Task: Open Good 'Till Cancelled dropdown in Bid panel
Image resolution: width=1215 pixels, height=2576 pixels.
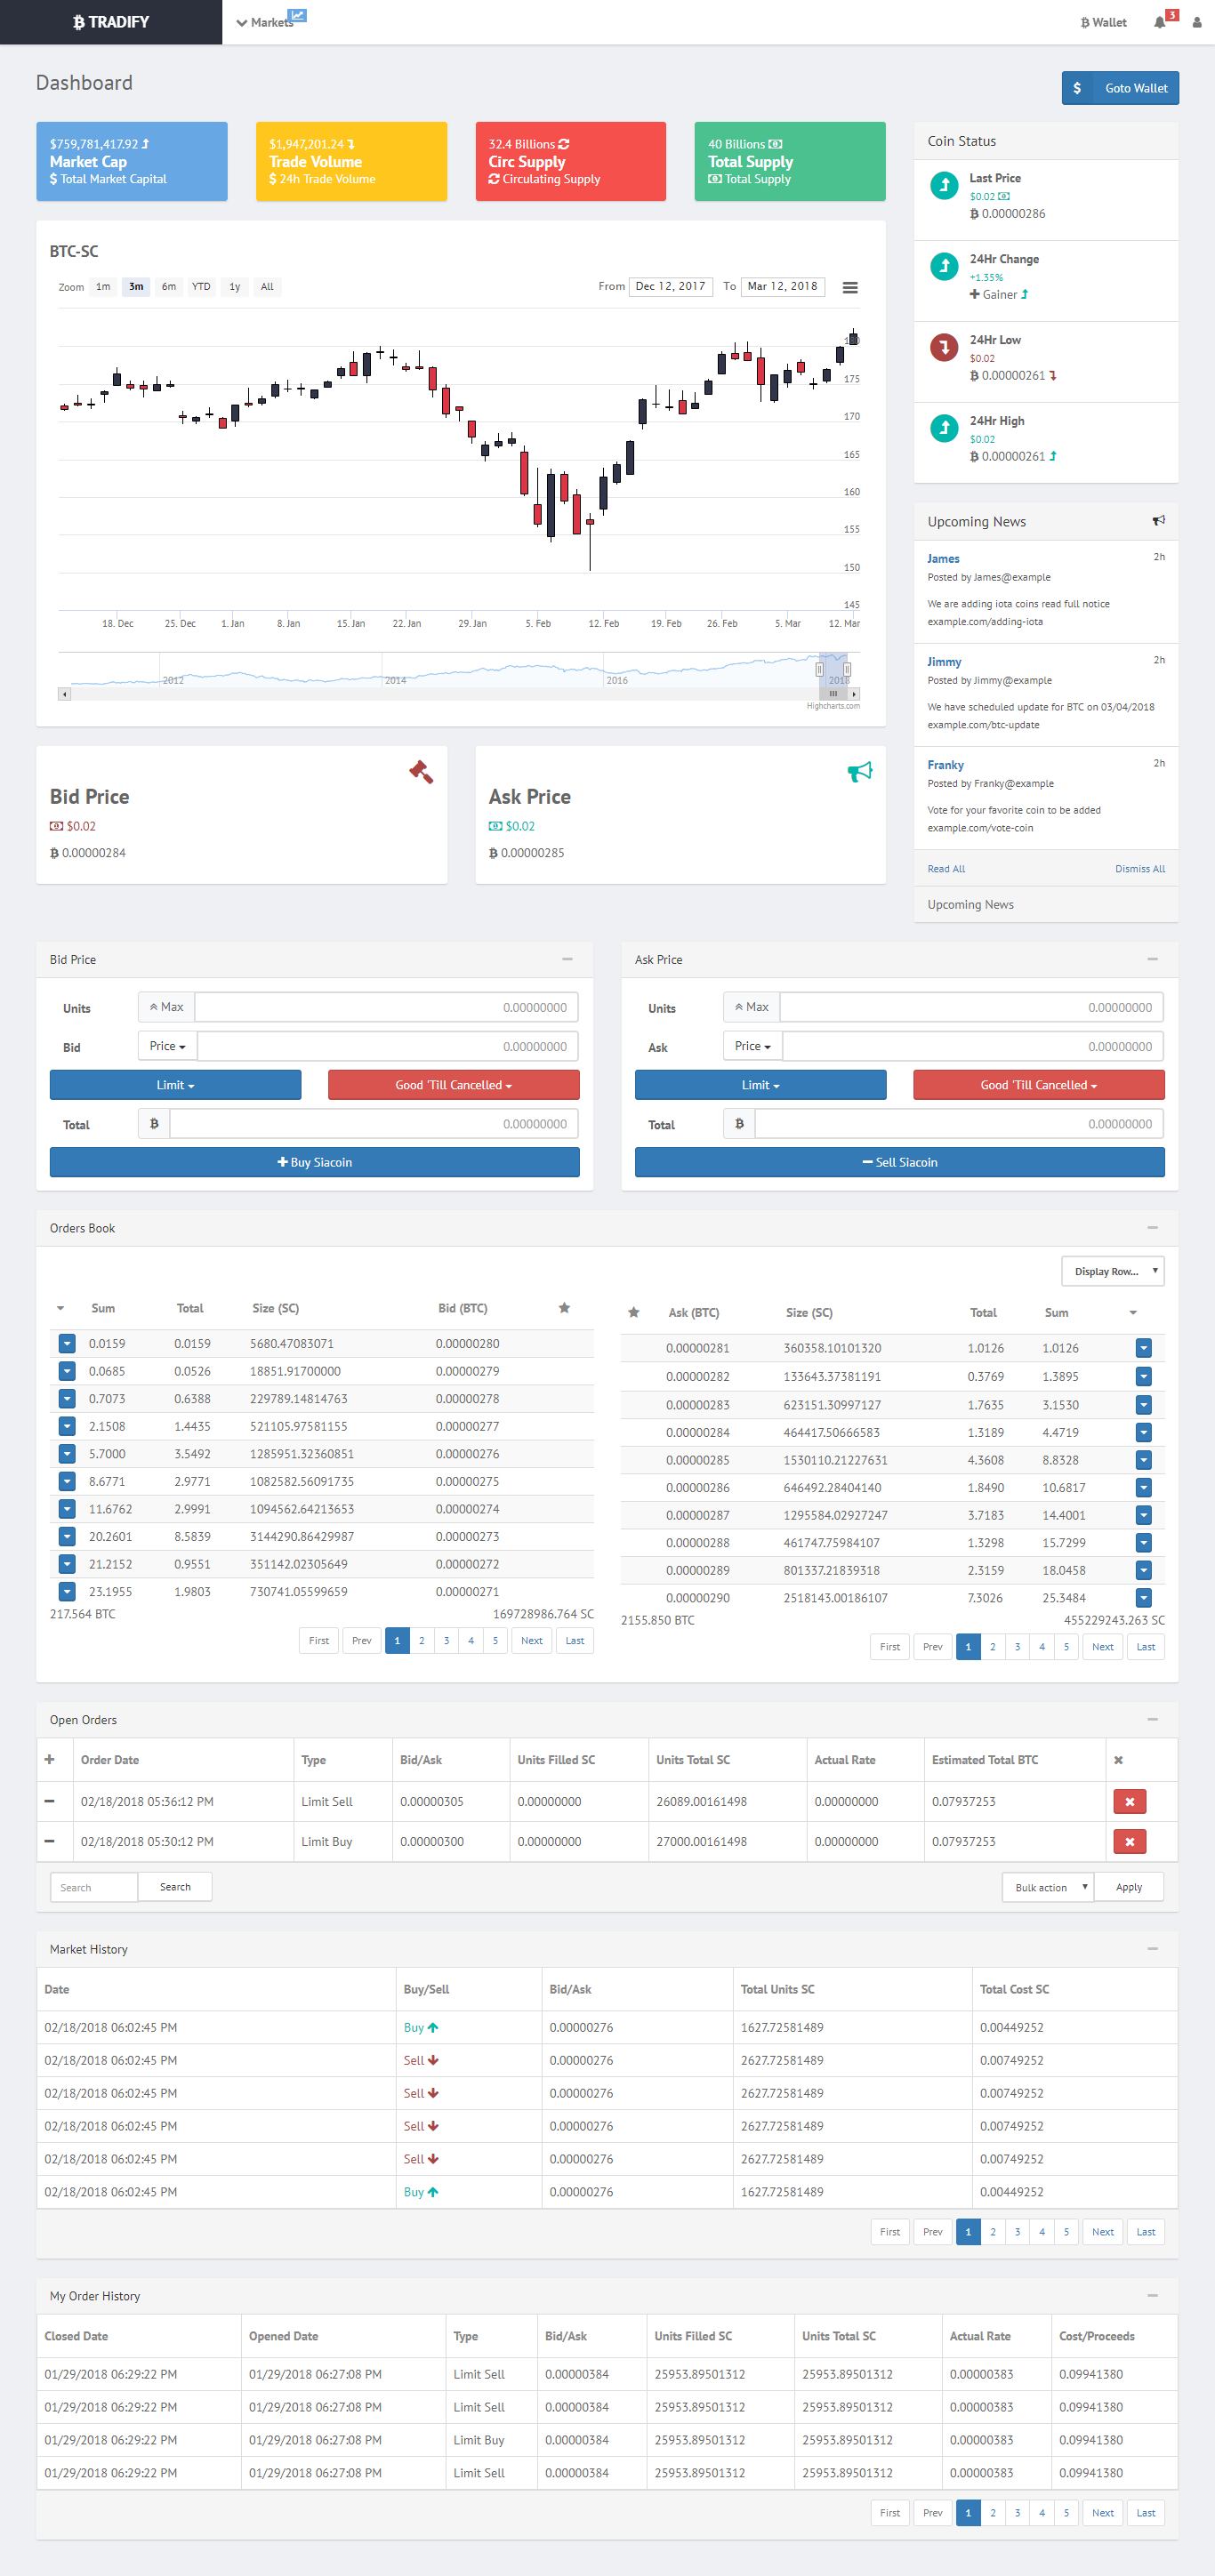Action: tap(454, 1085)
